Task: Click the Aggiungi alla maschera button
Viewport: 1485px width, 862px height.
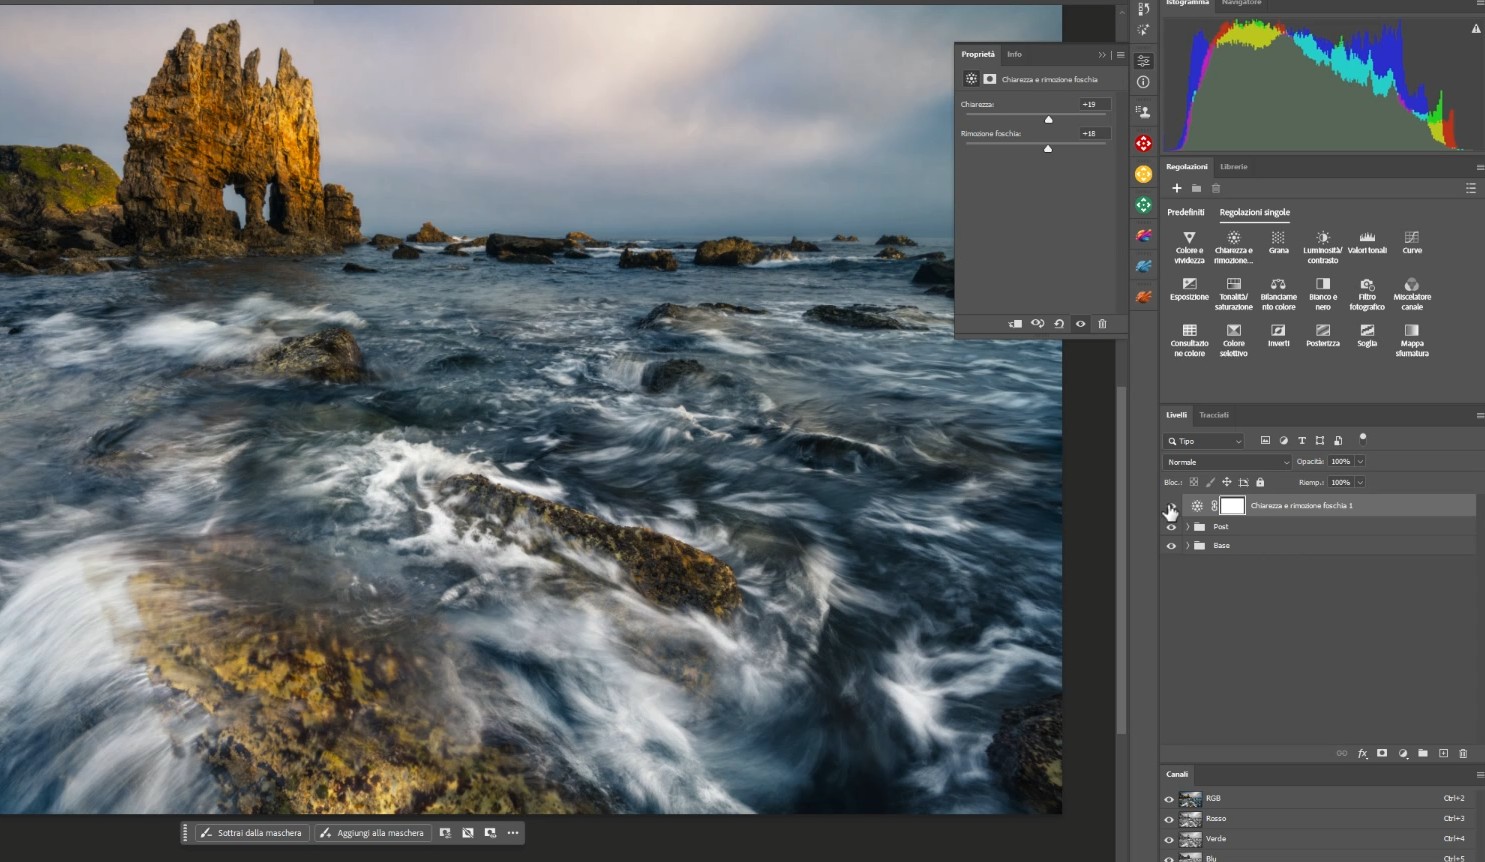Action: [x=371, y=833]
